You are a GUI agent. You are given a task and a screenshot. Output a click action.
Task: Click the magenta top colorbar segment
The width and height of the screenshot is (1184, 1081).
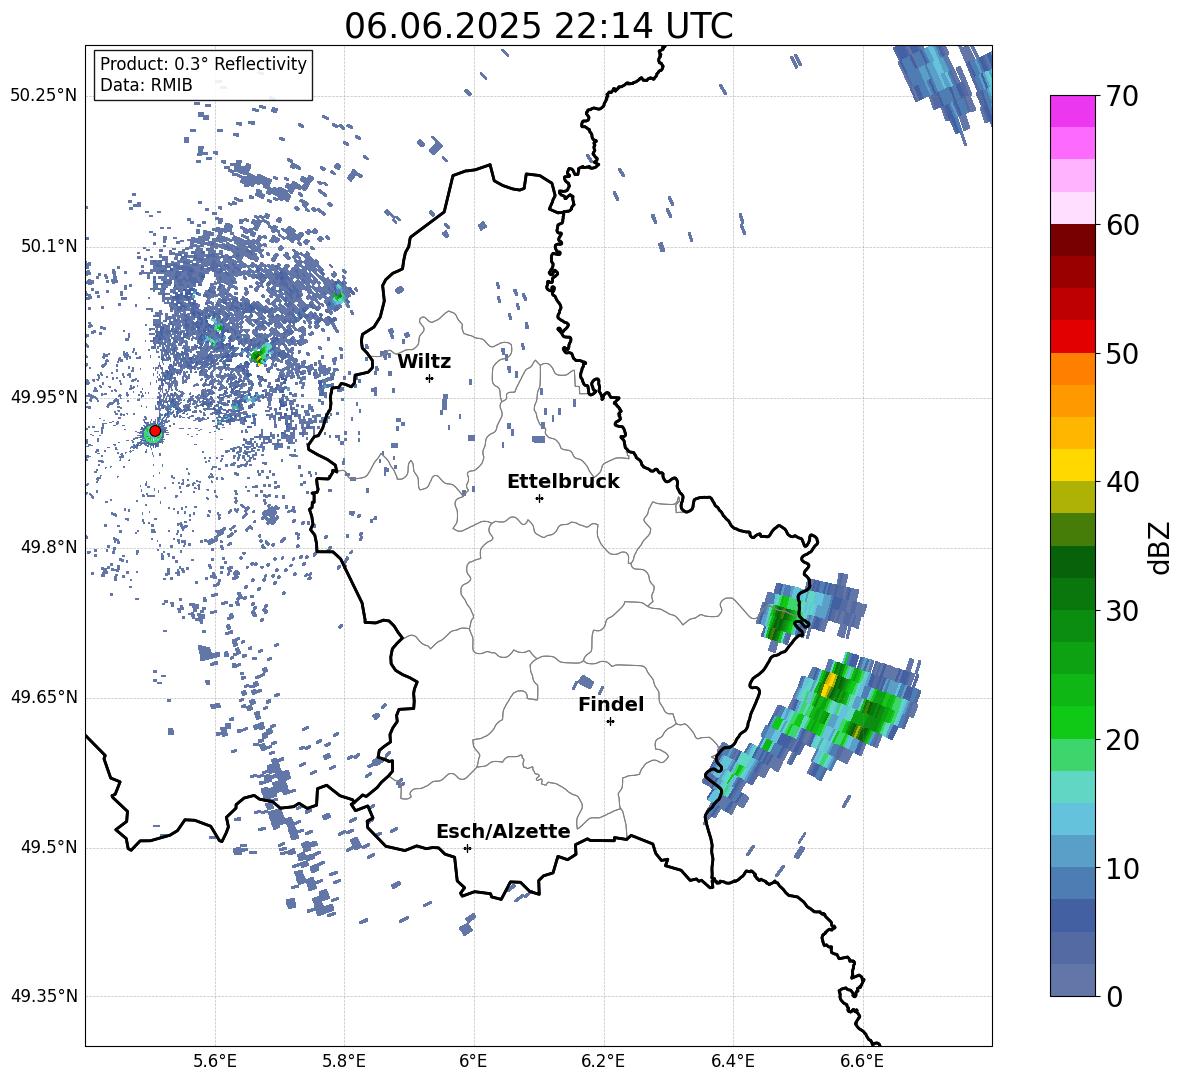1073,112
